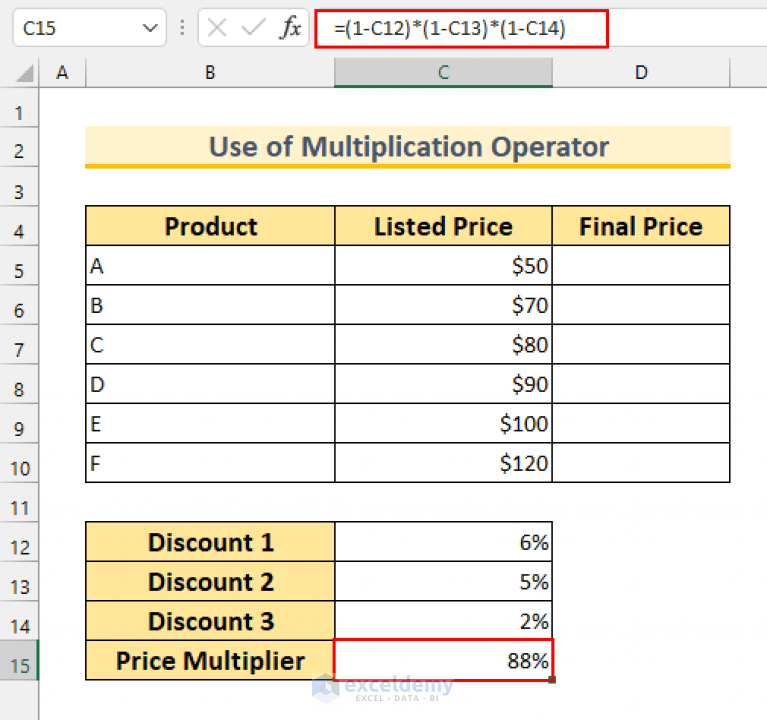This screenshot has width=767, height=720.
Task: Select row 7 header
Action: tap(19, 345)
